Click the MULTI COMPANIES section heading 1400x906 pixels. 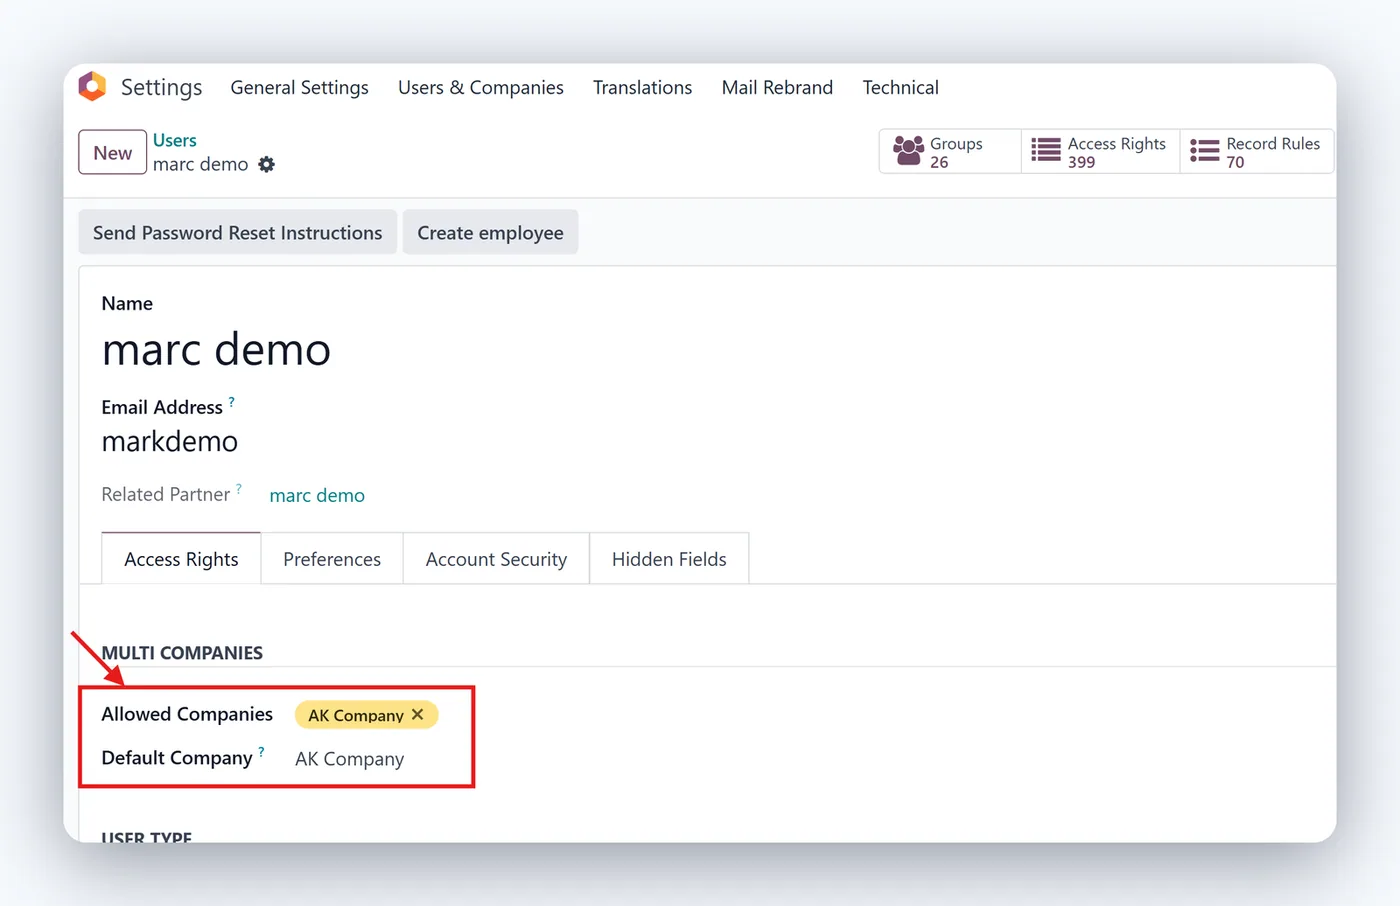point(182,653)
